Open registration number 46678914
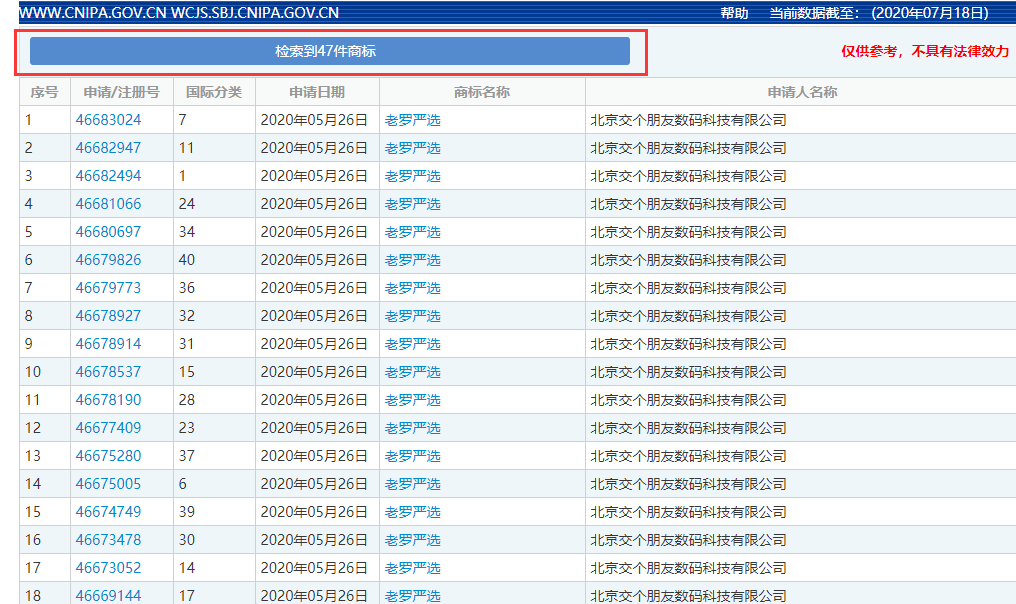Image resolution: width=1016 pixels, height=604 pixels. coord(108,343)
